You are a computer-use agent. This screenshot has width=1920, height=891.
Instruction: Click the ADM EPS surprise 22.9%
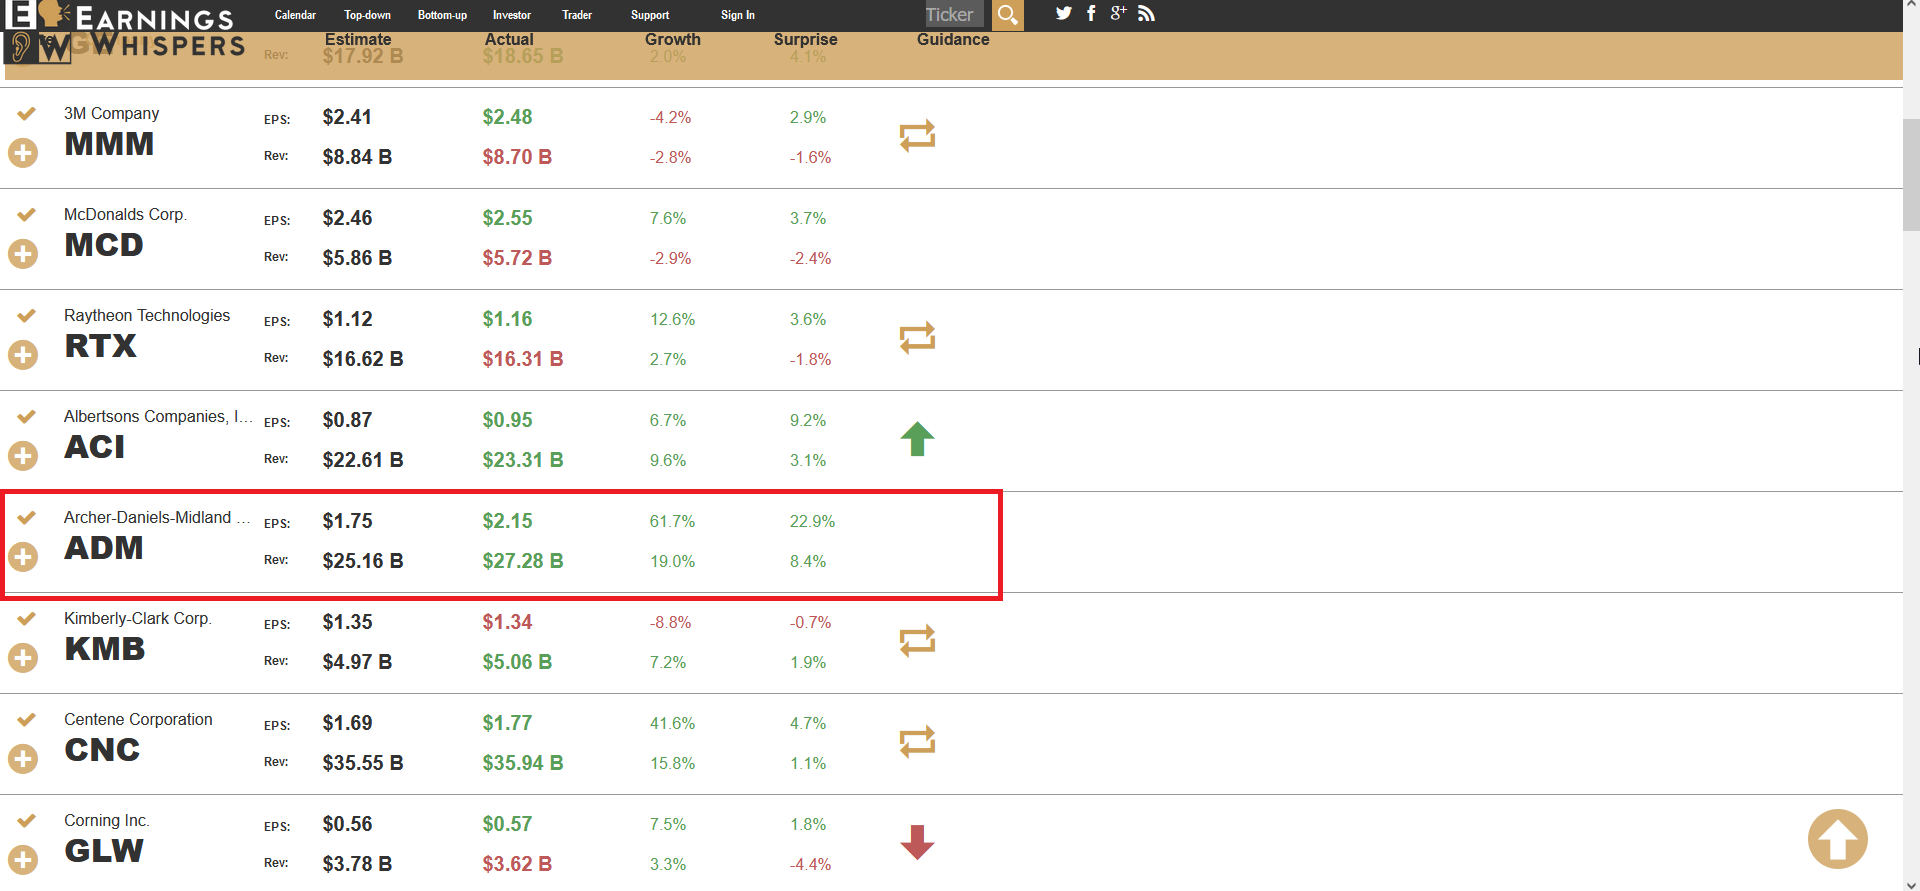(812, 521)
